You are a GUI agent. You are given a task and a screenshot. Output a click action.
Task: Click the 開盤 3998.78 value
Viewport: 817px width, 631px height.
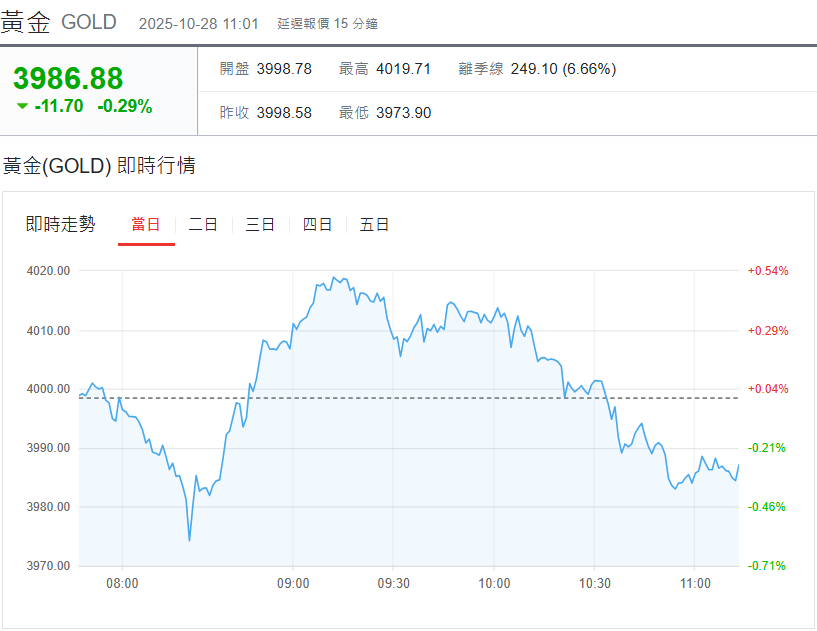(284, 69)
